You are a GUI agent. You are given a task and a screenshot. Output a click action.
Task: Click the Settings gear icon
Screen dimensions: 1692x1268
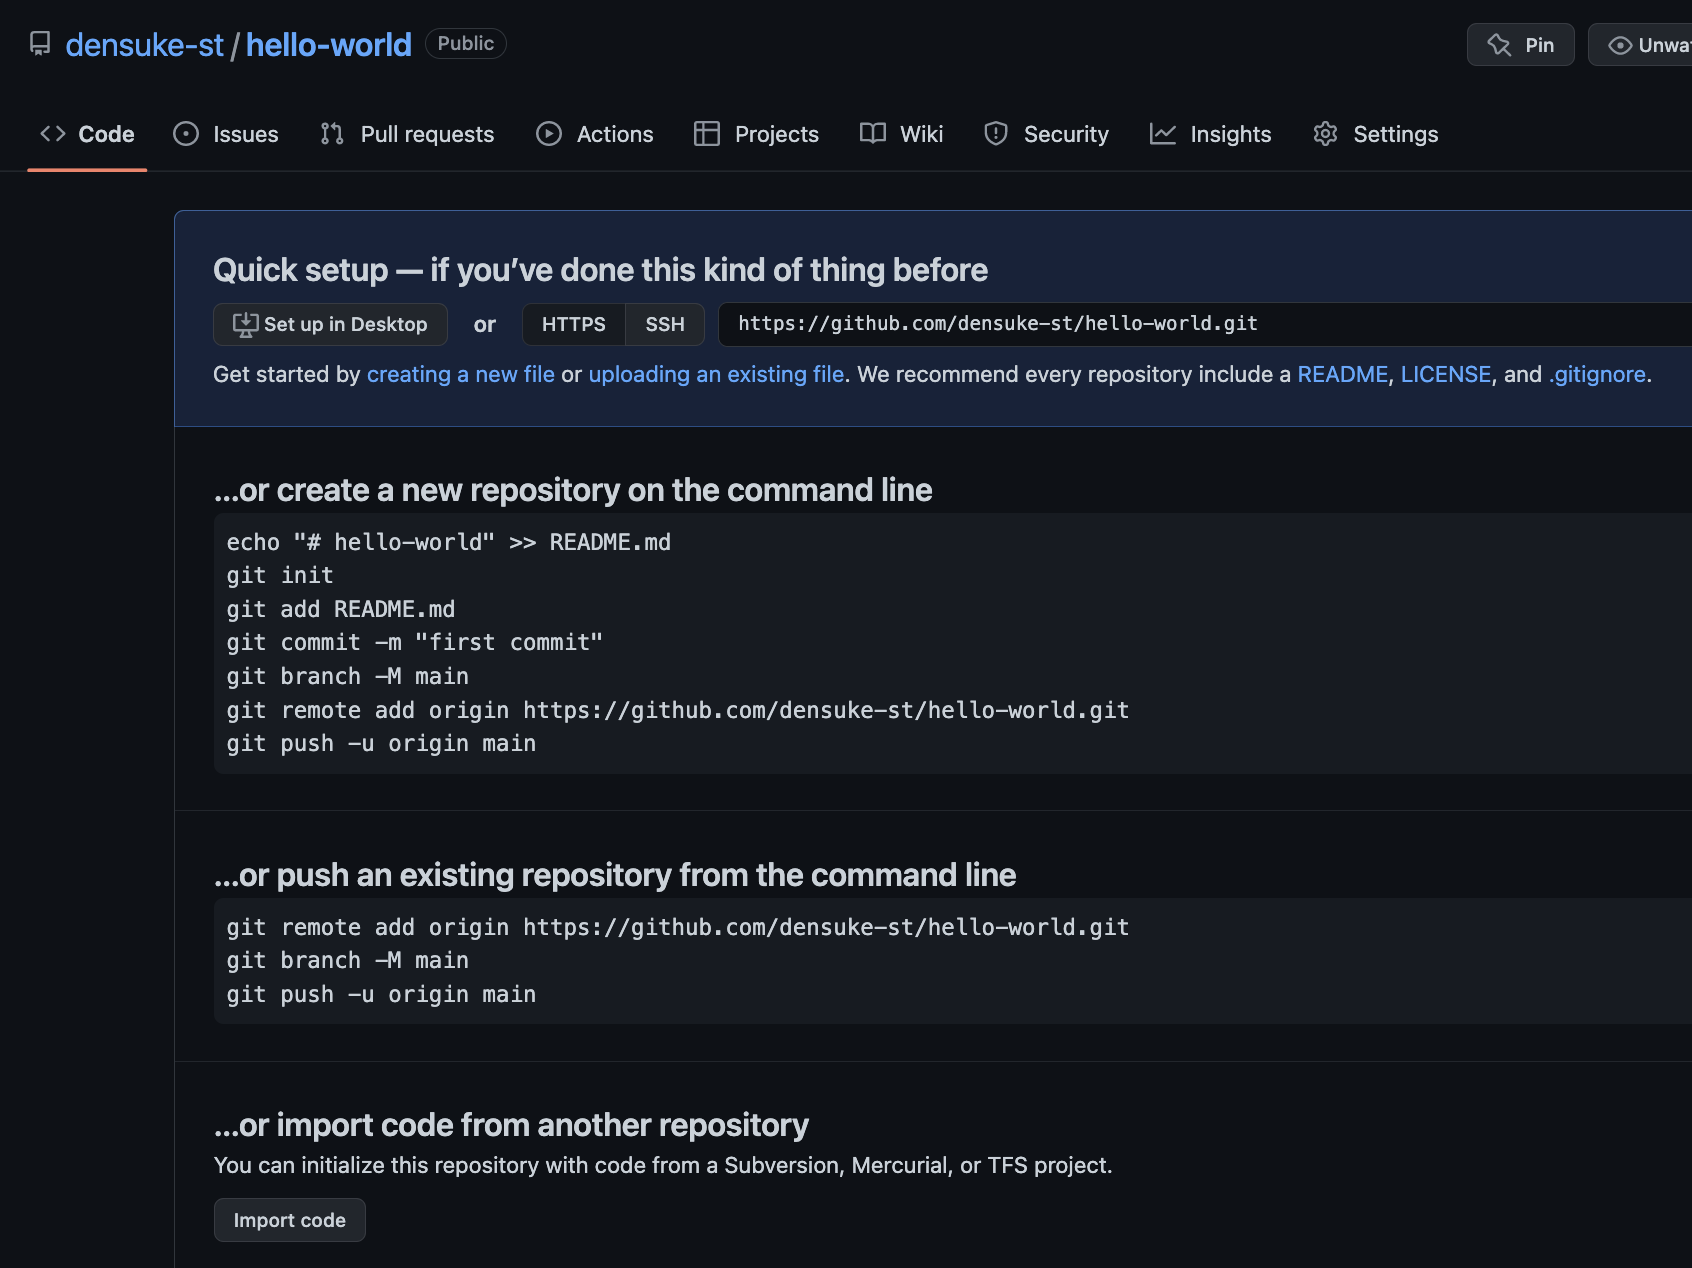(1326, 134)
